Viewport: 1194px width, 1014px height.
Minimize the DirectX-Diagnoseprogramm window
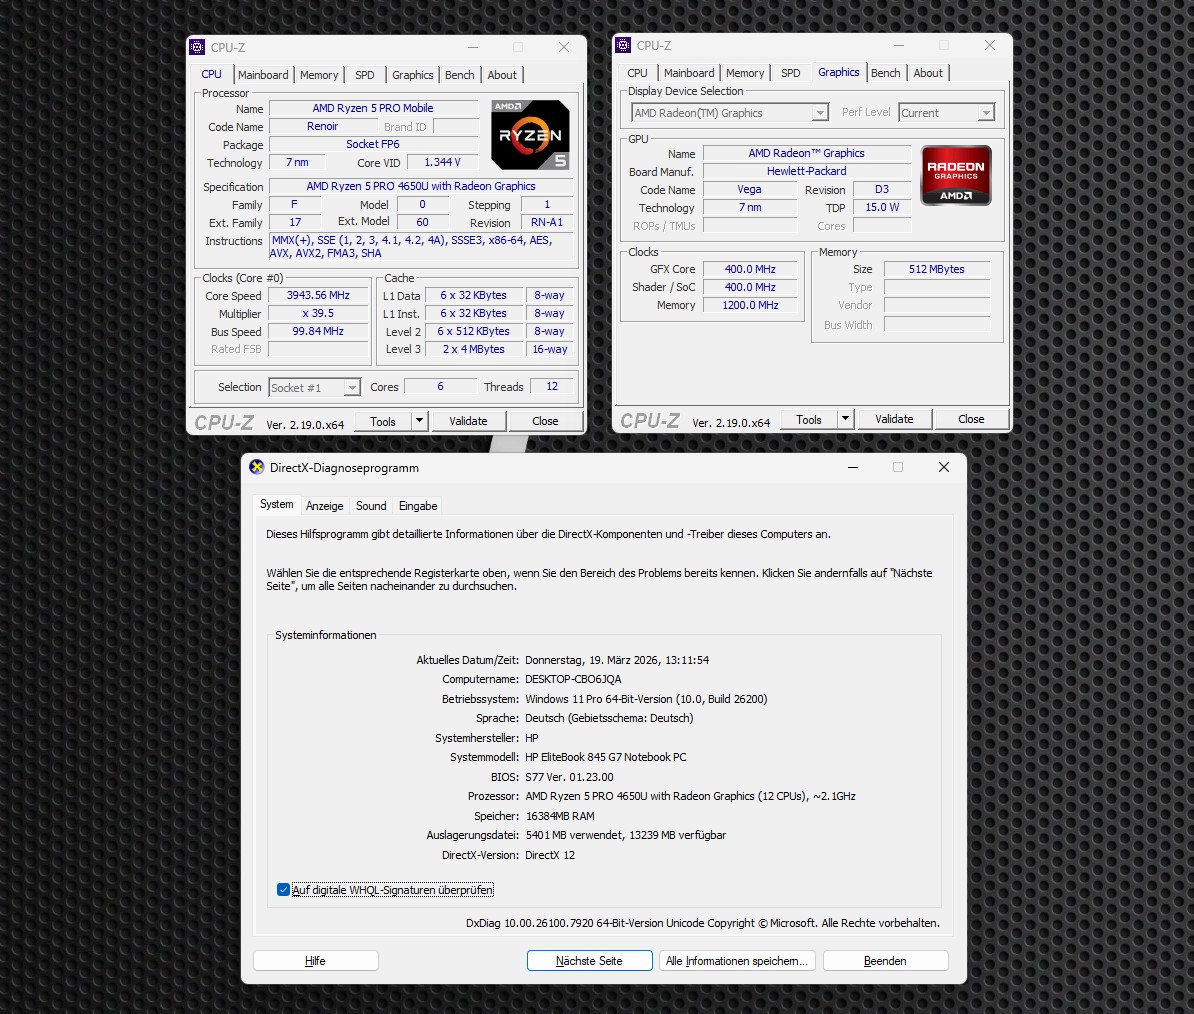tap(853, 467)
